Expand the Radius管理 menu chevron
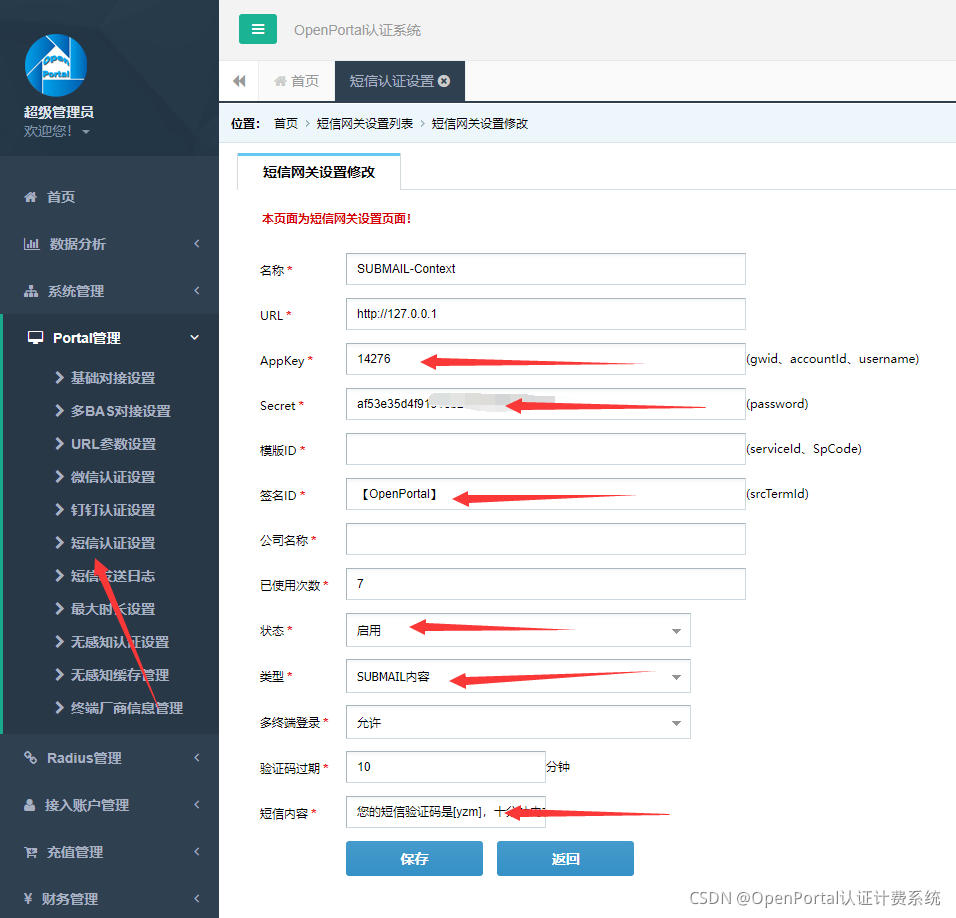956x918 pixels. click(x=196, y=758)
